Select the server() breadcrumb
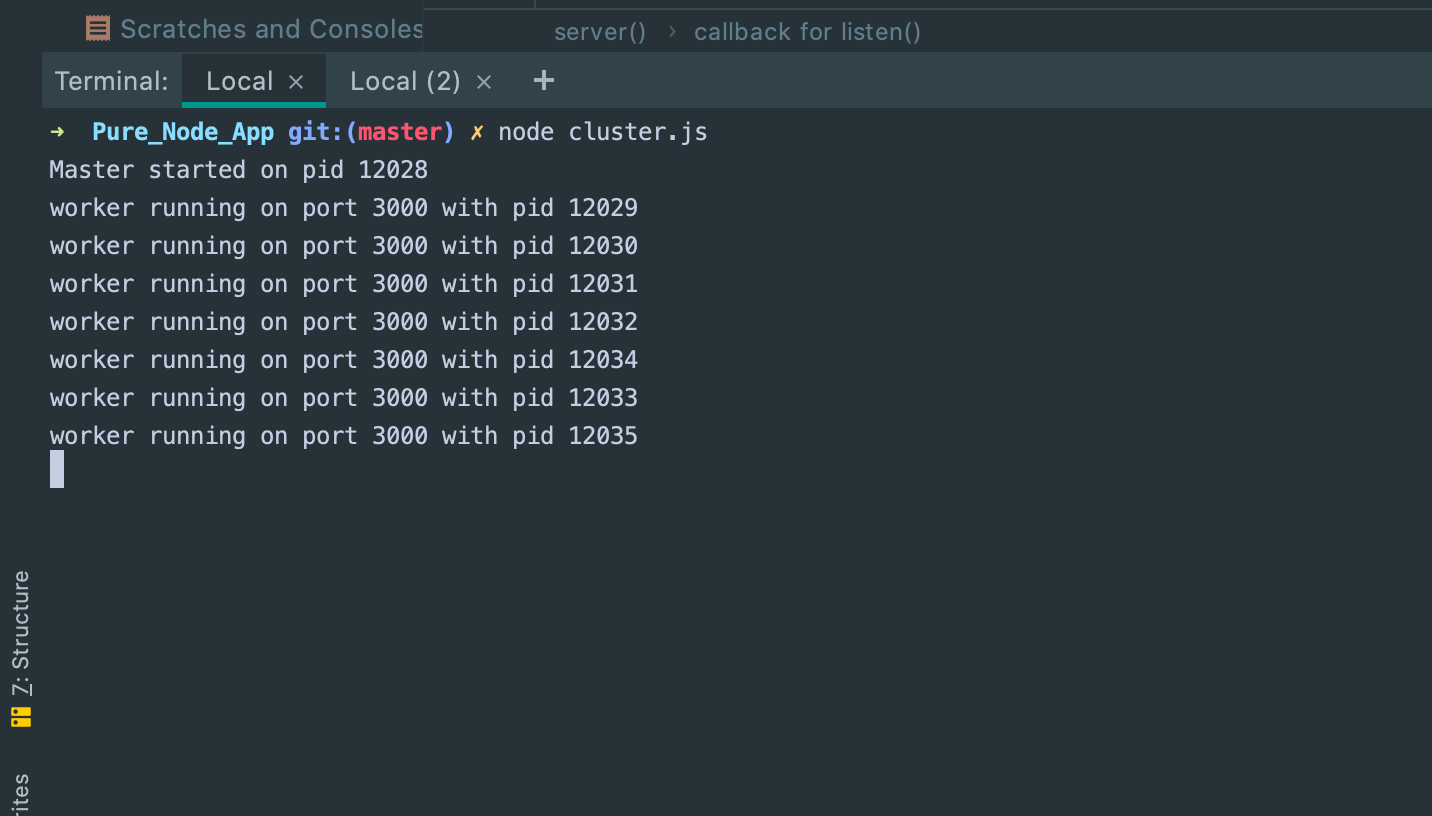Image resolution: width=1432 pixels, height=816 pixels. (x=600, y=32)
